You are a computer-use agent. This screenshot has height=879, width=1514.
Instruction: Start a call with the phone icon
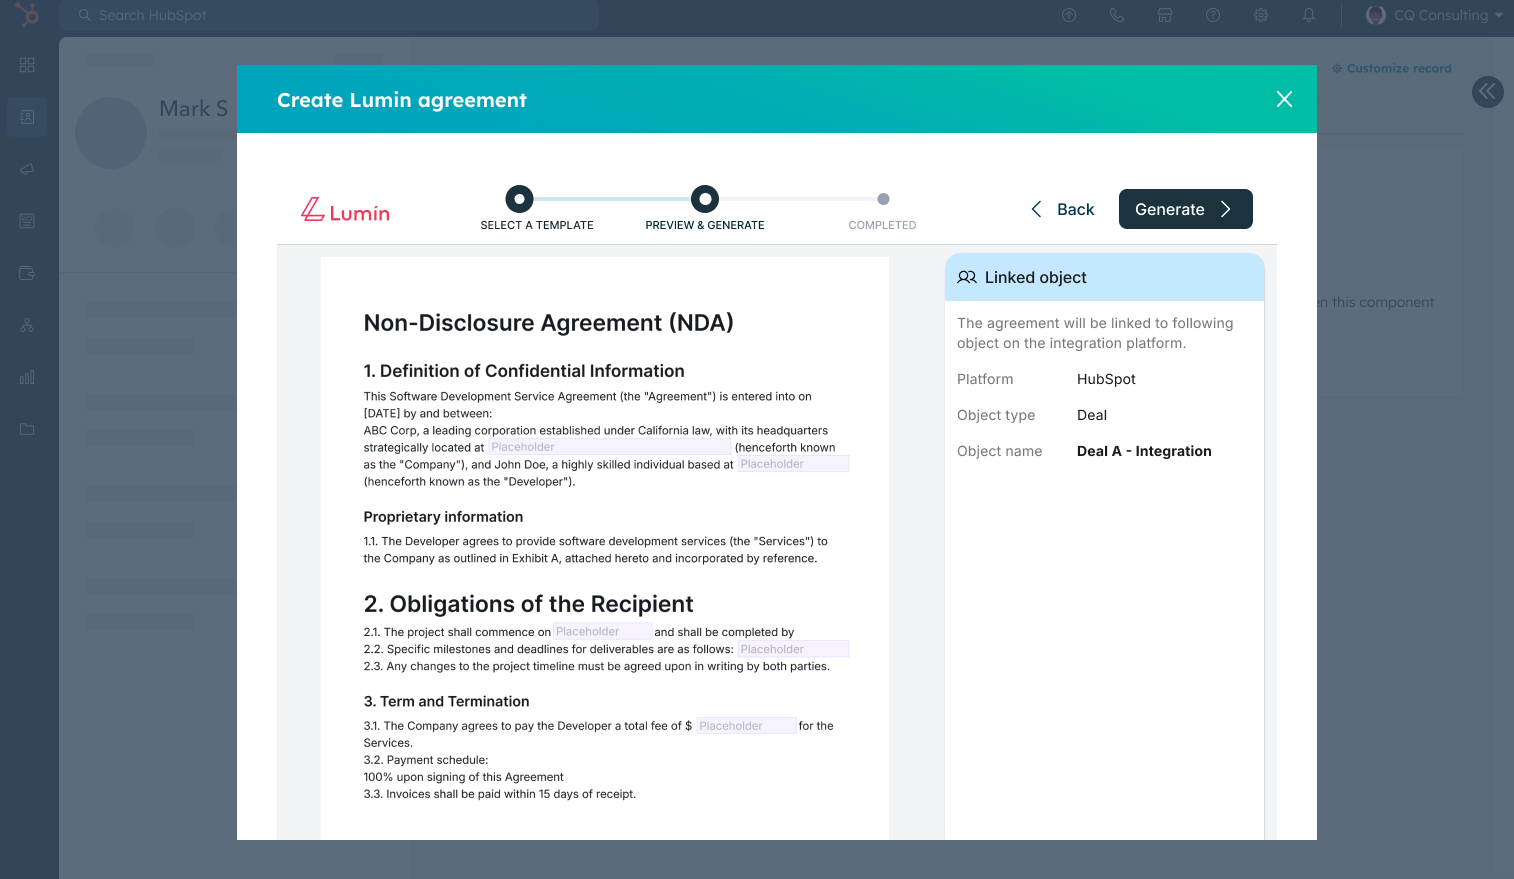pos(1117,15)
